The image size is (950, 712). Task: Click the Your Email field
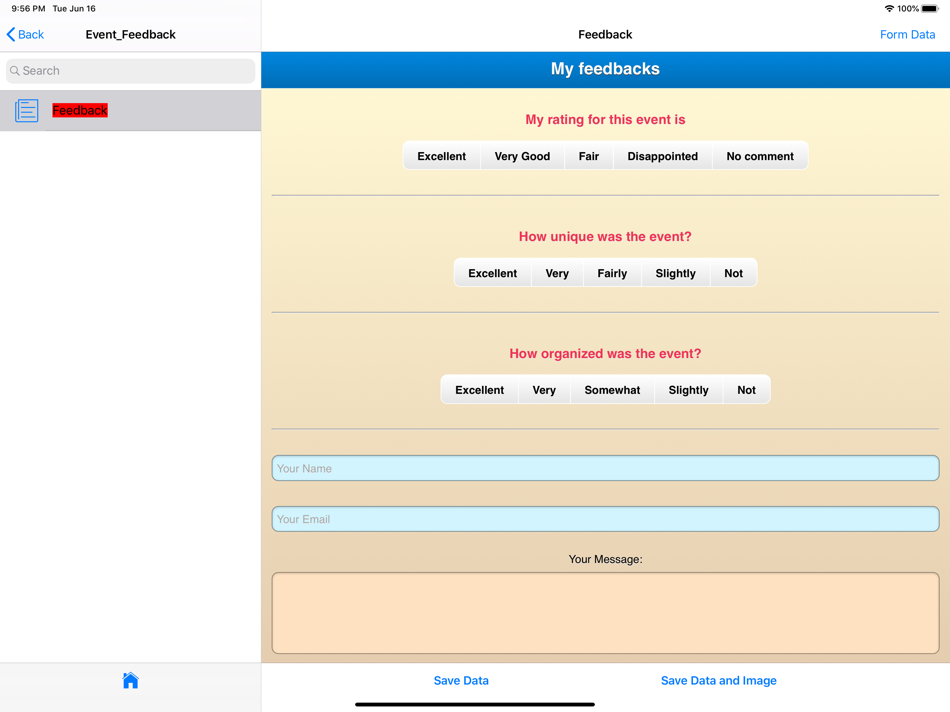coord(605,519)
